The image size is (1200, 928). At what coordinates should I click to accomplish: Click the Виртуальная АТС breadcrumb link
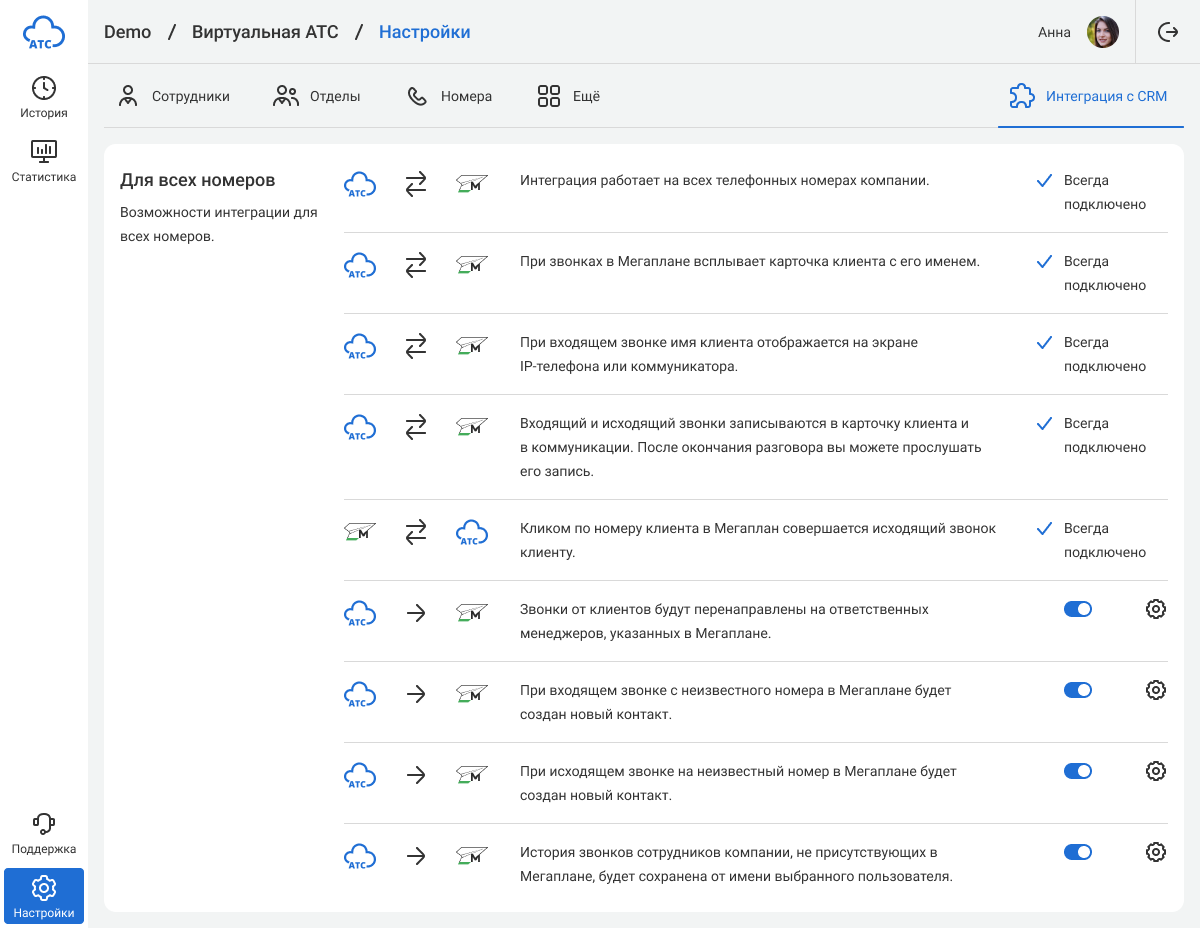[265, 32]
